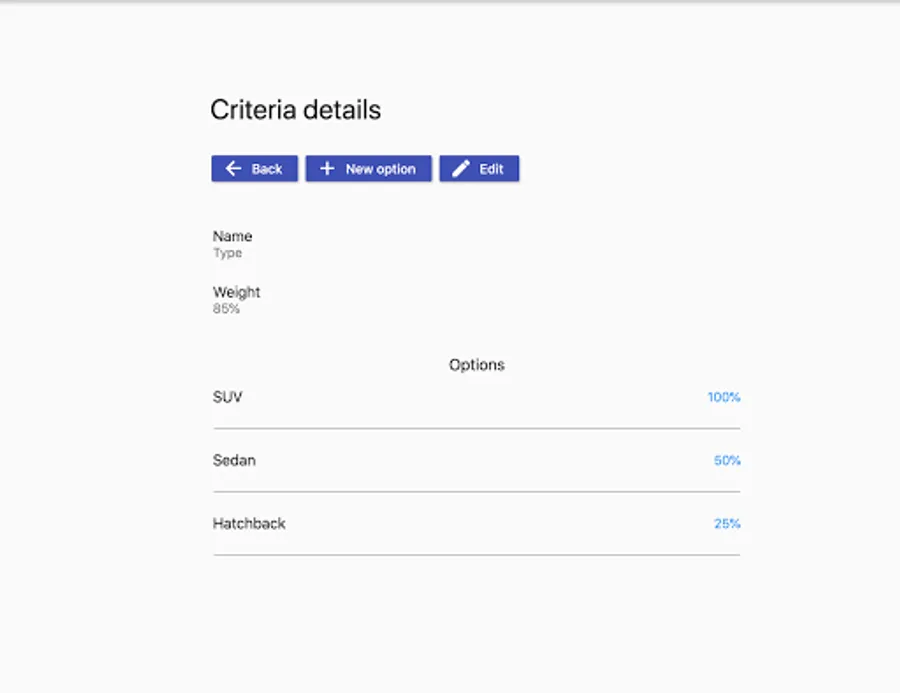Image resolution: width=900 pixels, height=693 pixels.
Task: Open the 100% score for SUV
Action: tap(724, 397)
